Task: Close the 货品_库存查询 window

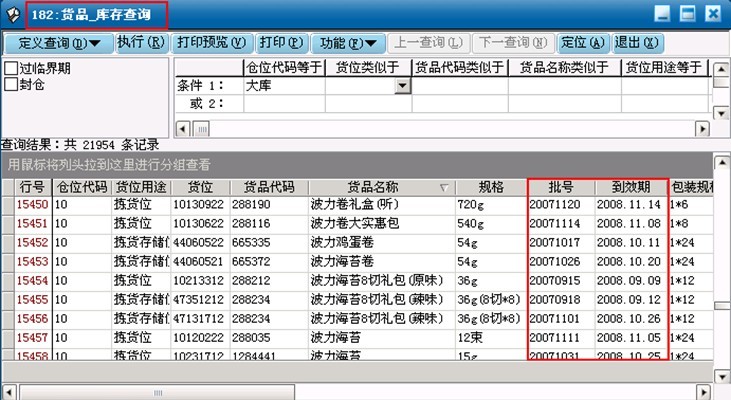Action: [x=711, y=14]
